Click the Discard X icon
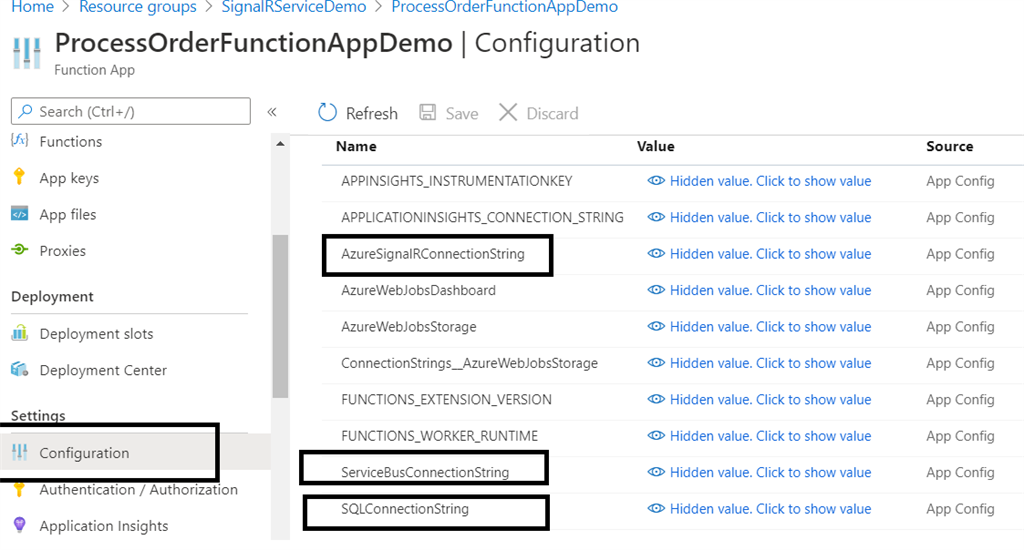1024x550 pixels. click(508, 112)
